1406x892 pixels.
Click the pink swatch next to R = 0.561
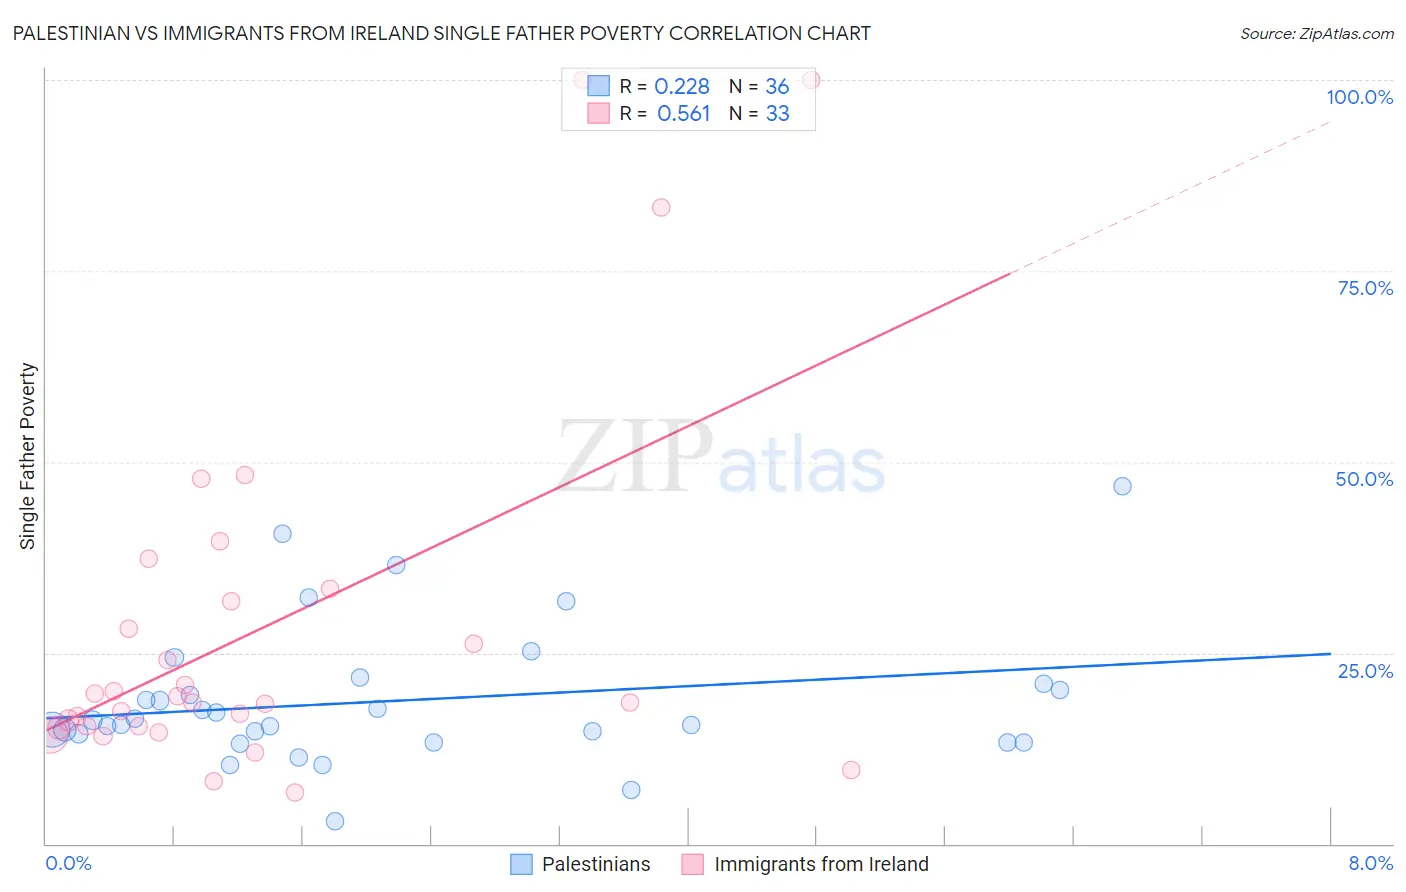click(598, 113)
